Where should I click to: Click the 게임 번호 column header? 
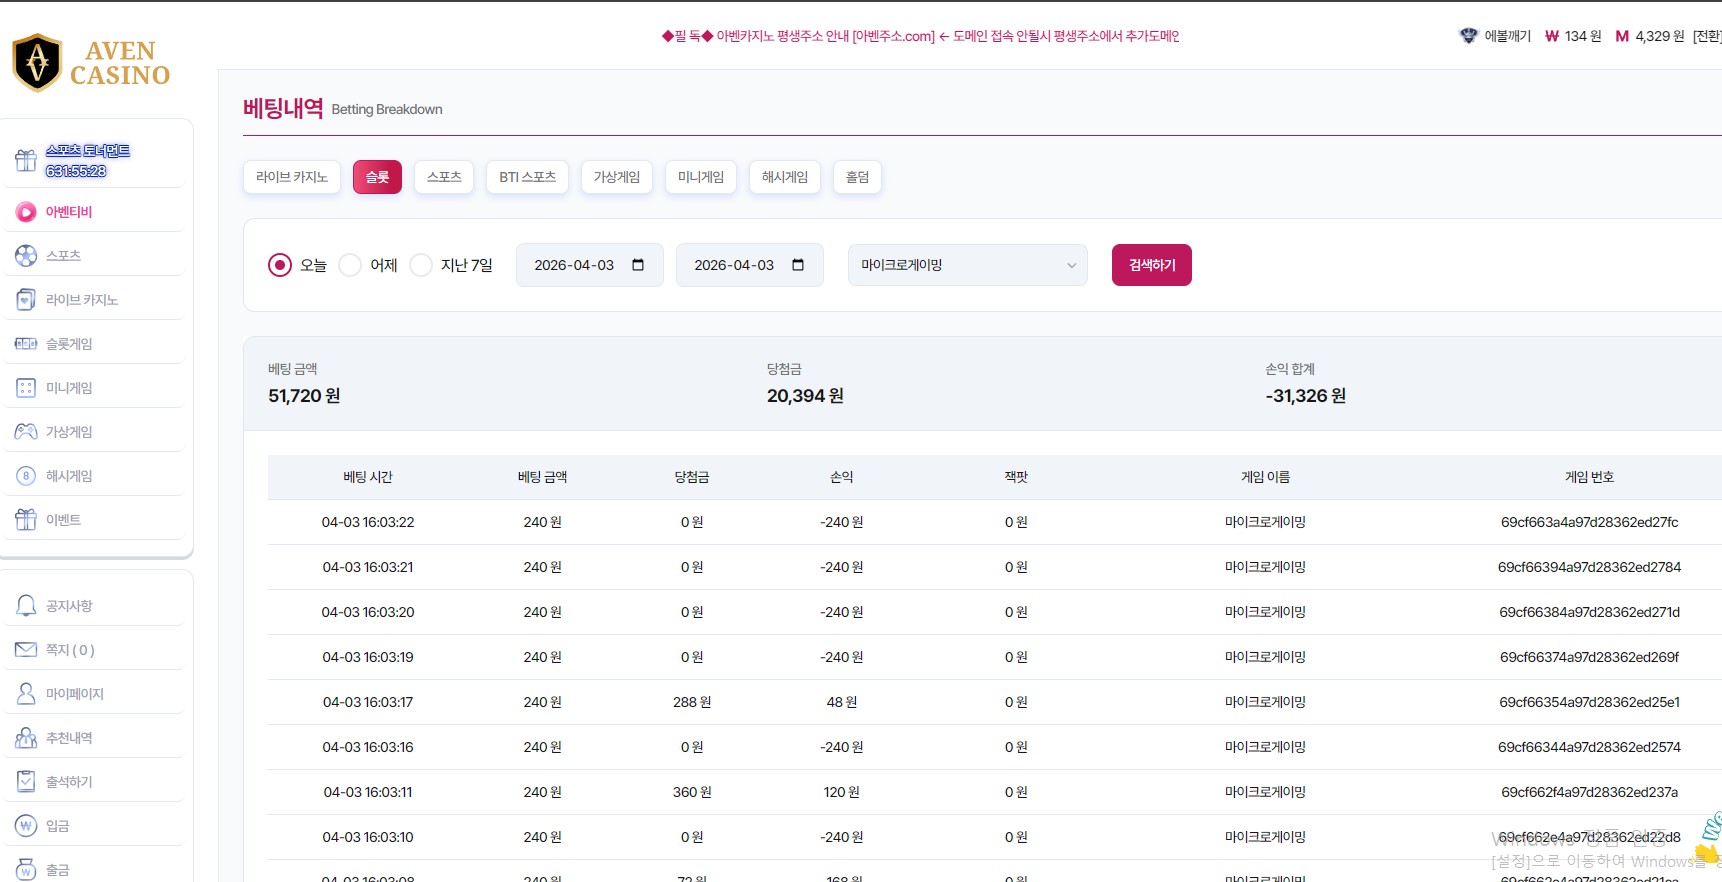[x=1589, y=477]
